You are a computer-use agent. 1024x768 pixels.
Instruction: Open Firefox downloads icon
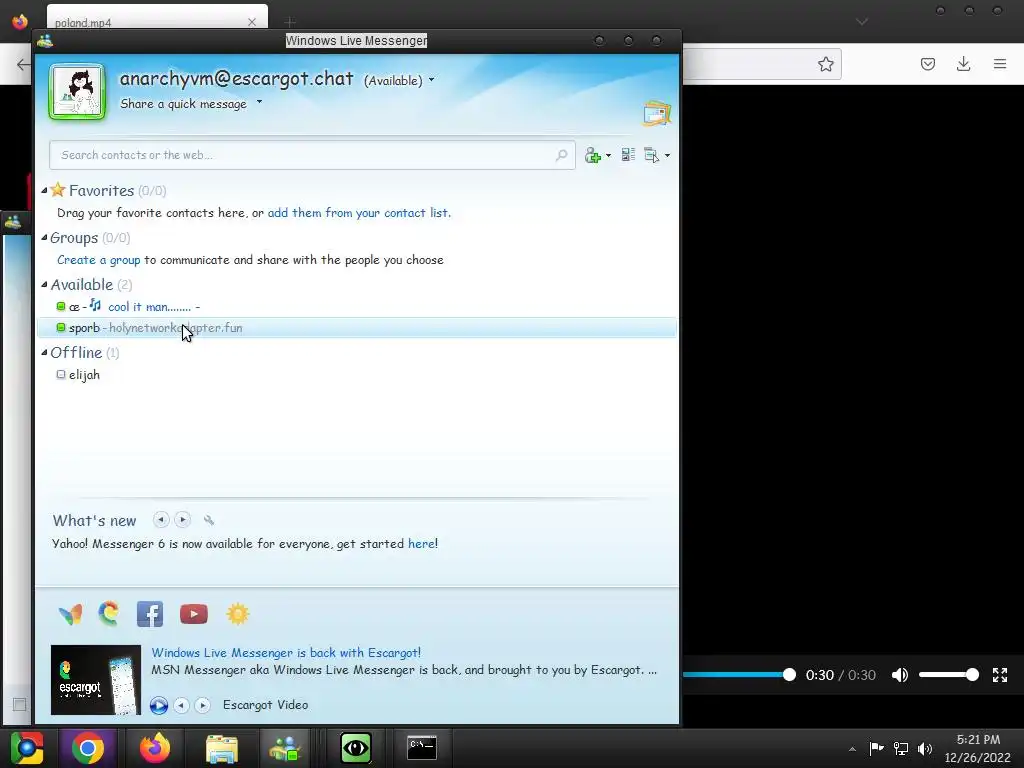[963, 64]
